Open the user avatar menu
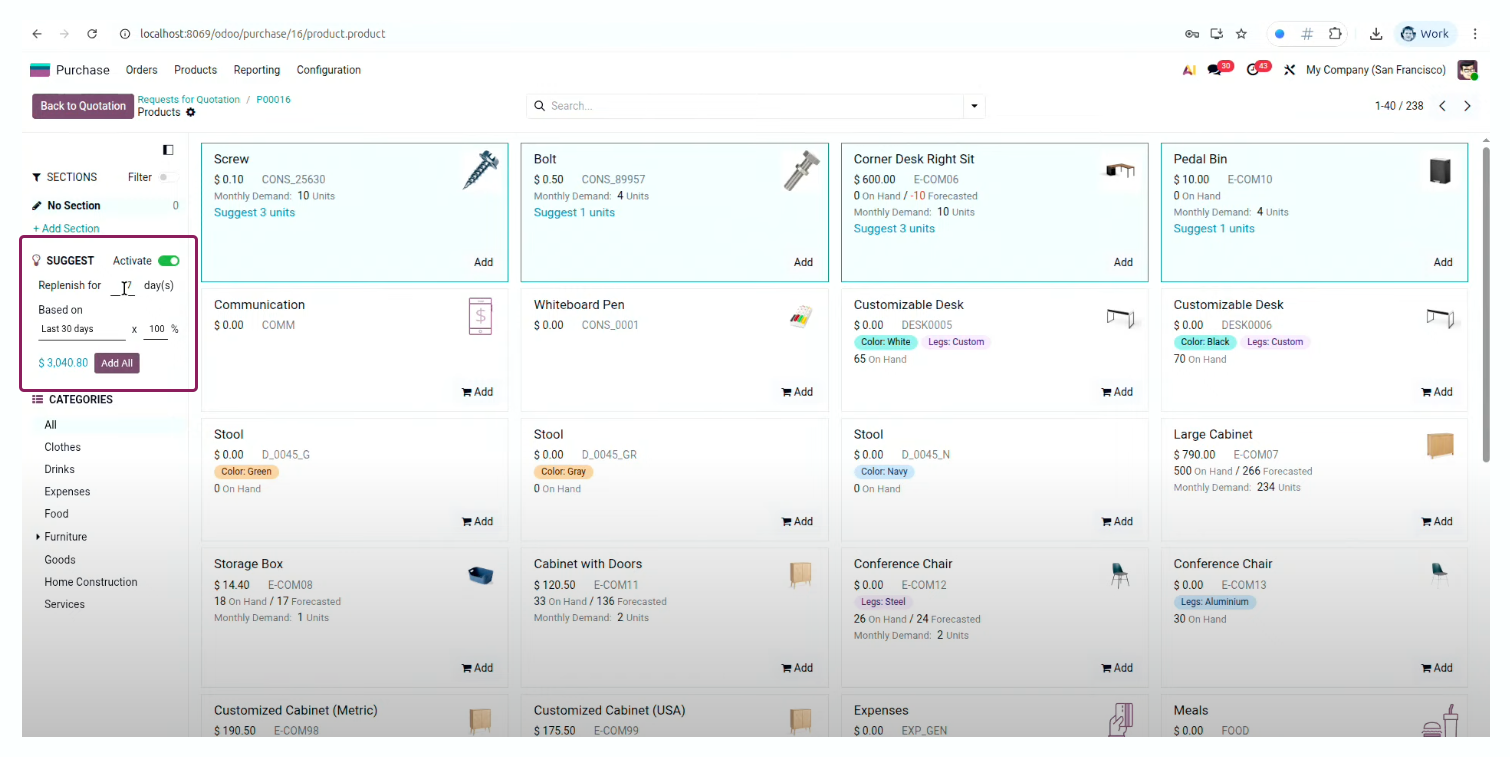 click(x=1467, y=70)
